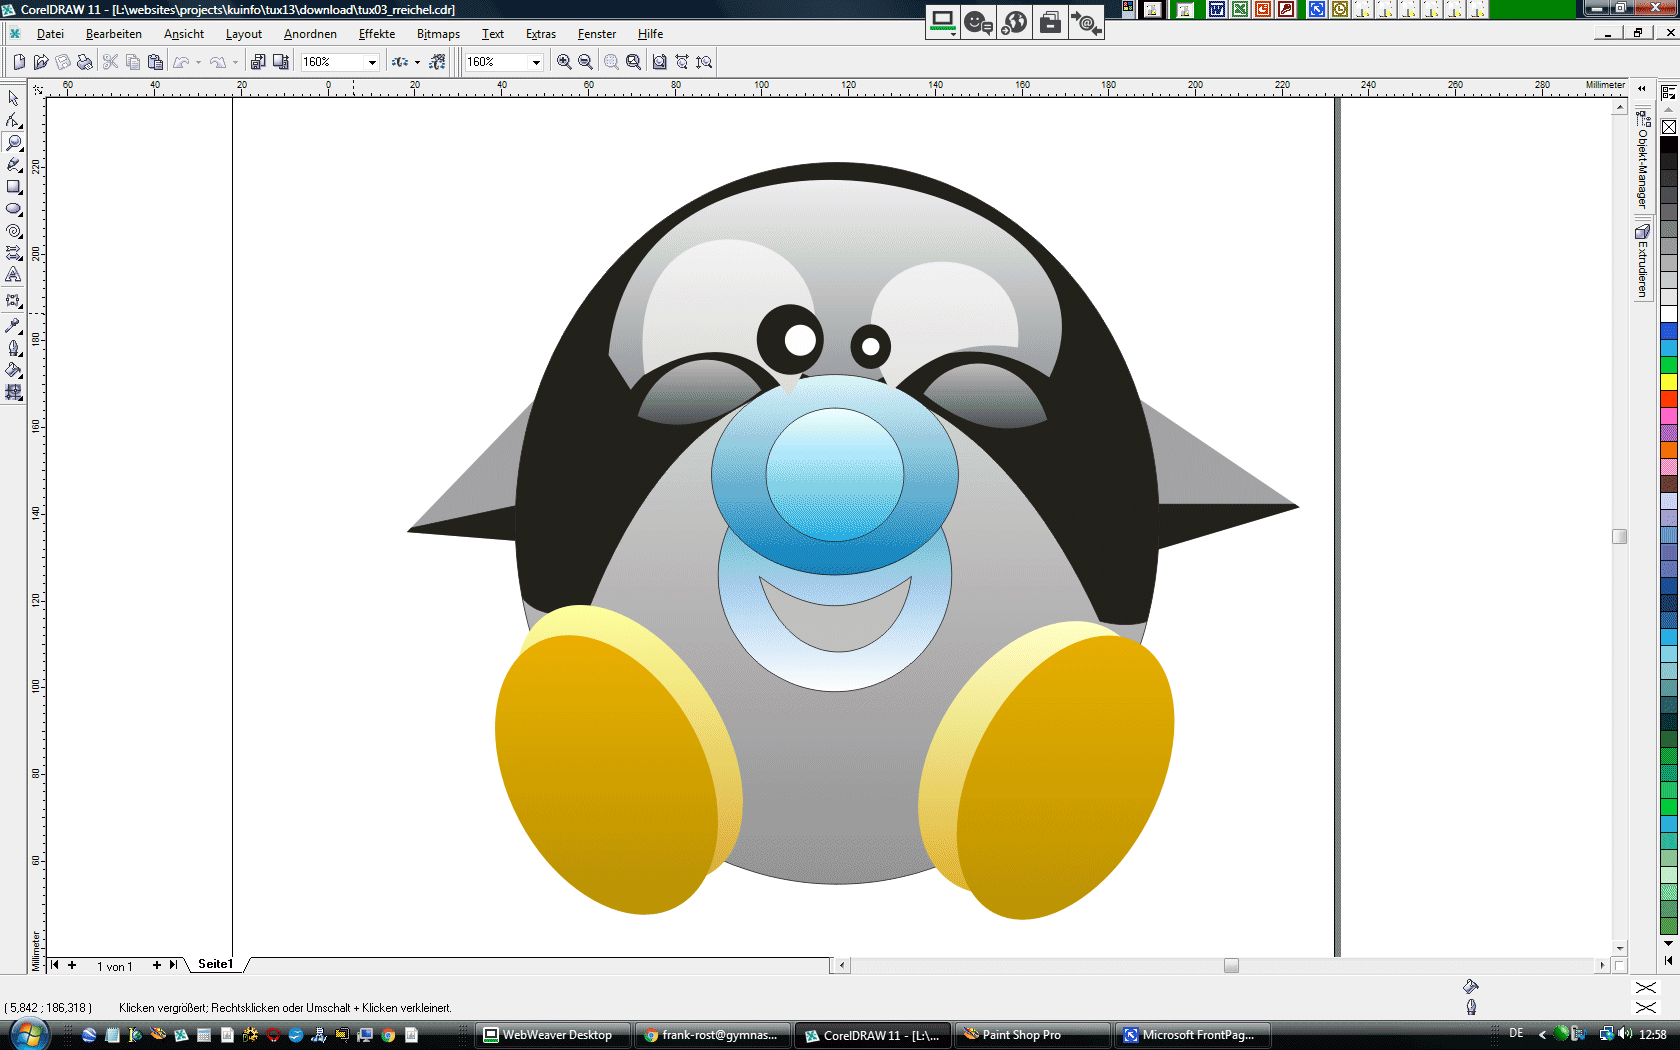1680x1050 pixels.
Task: Click the Zoom to Page icon
Action: [x=660, y=62]
